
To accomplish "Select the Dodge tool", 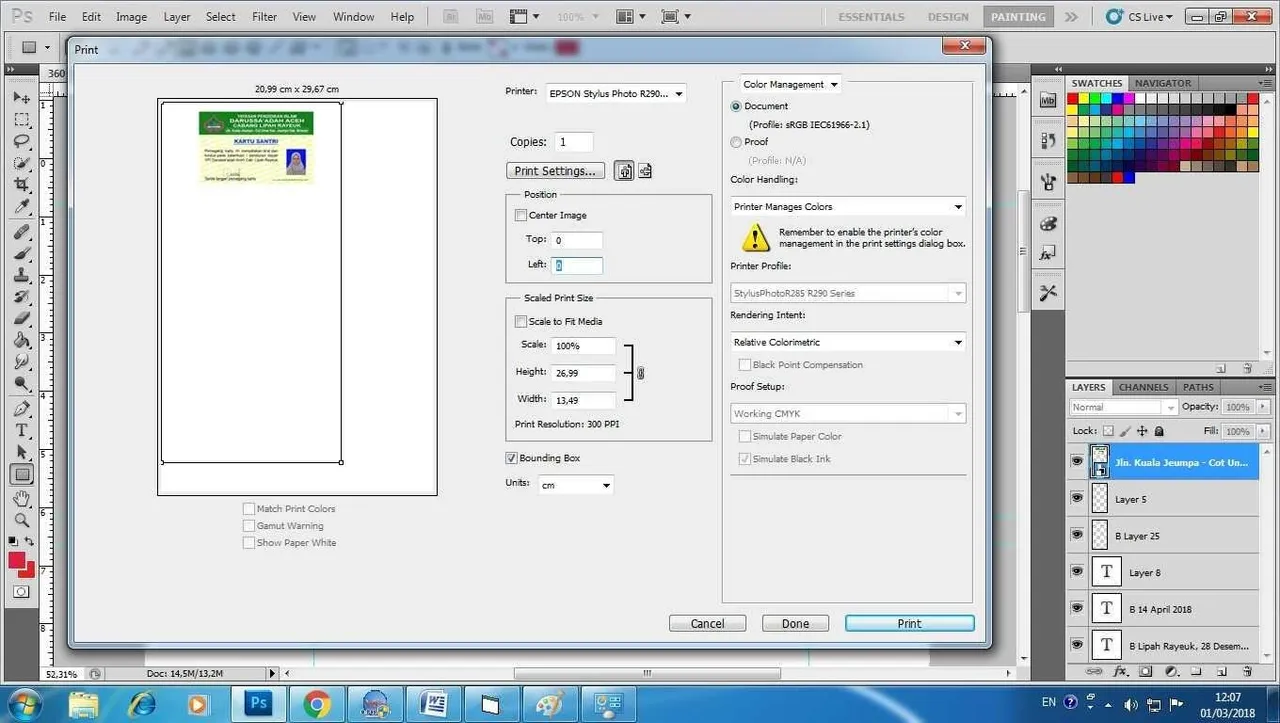I will pyautogui.click(x=21, y=384).
